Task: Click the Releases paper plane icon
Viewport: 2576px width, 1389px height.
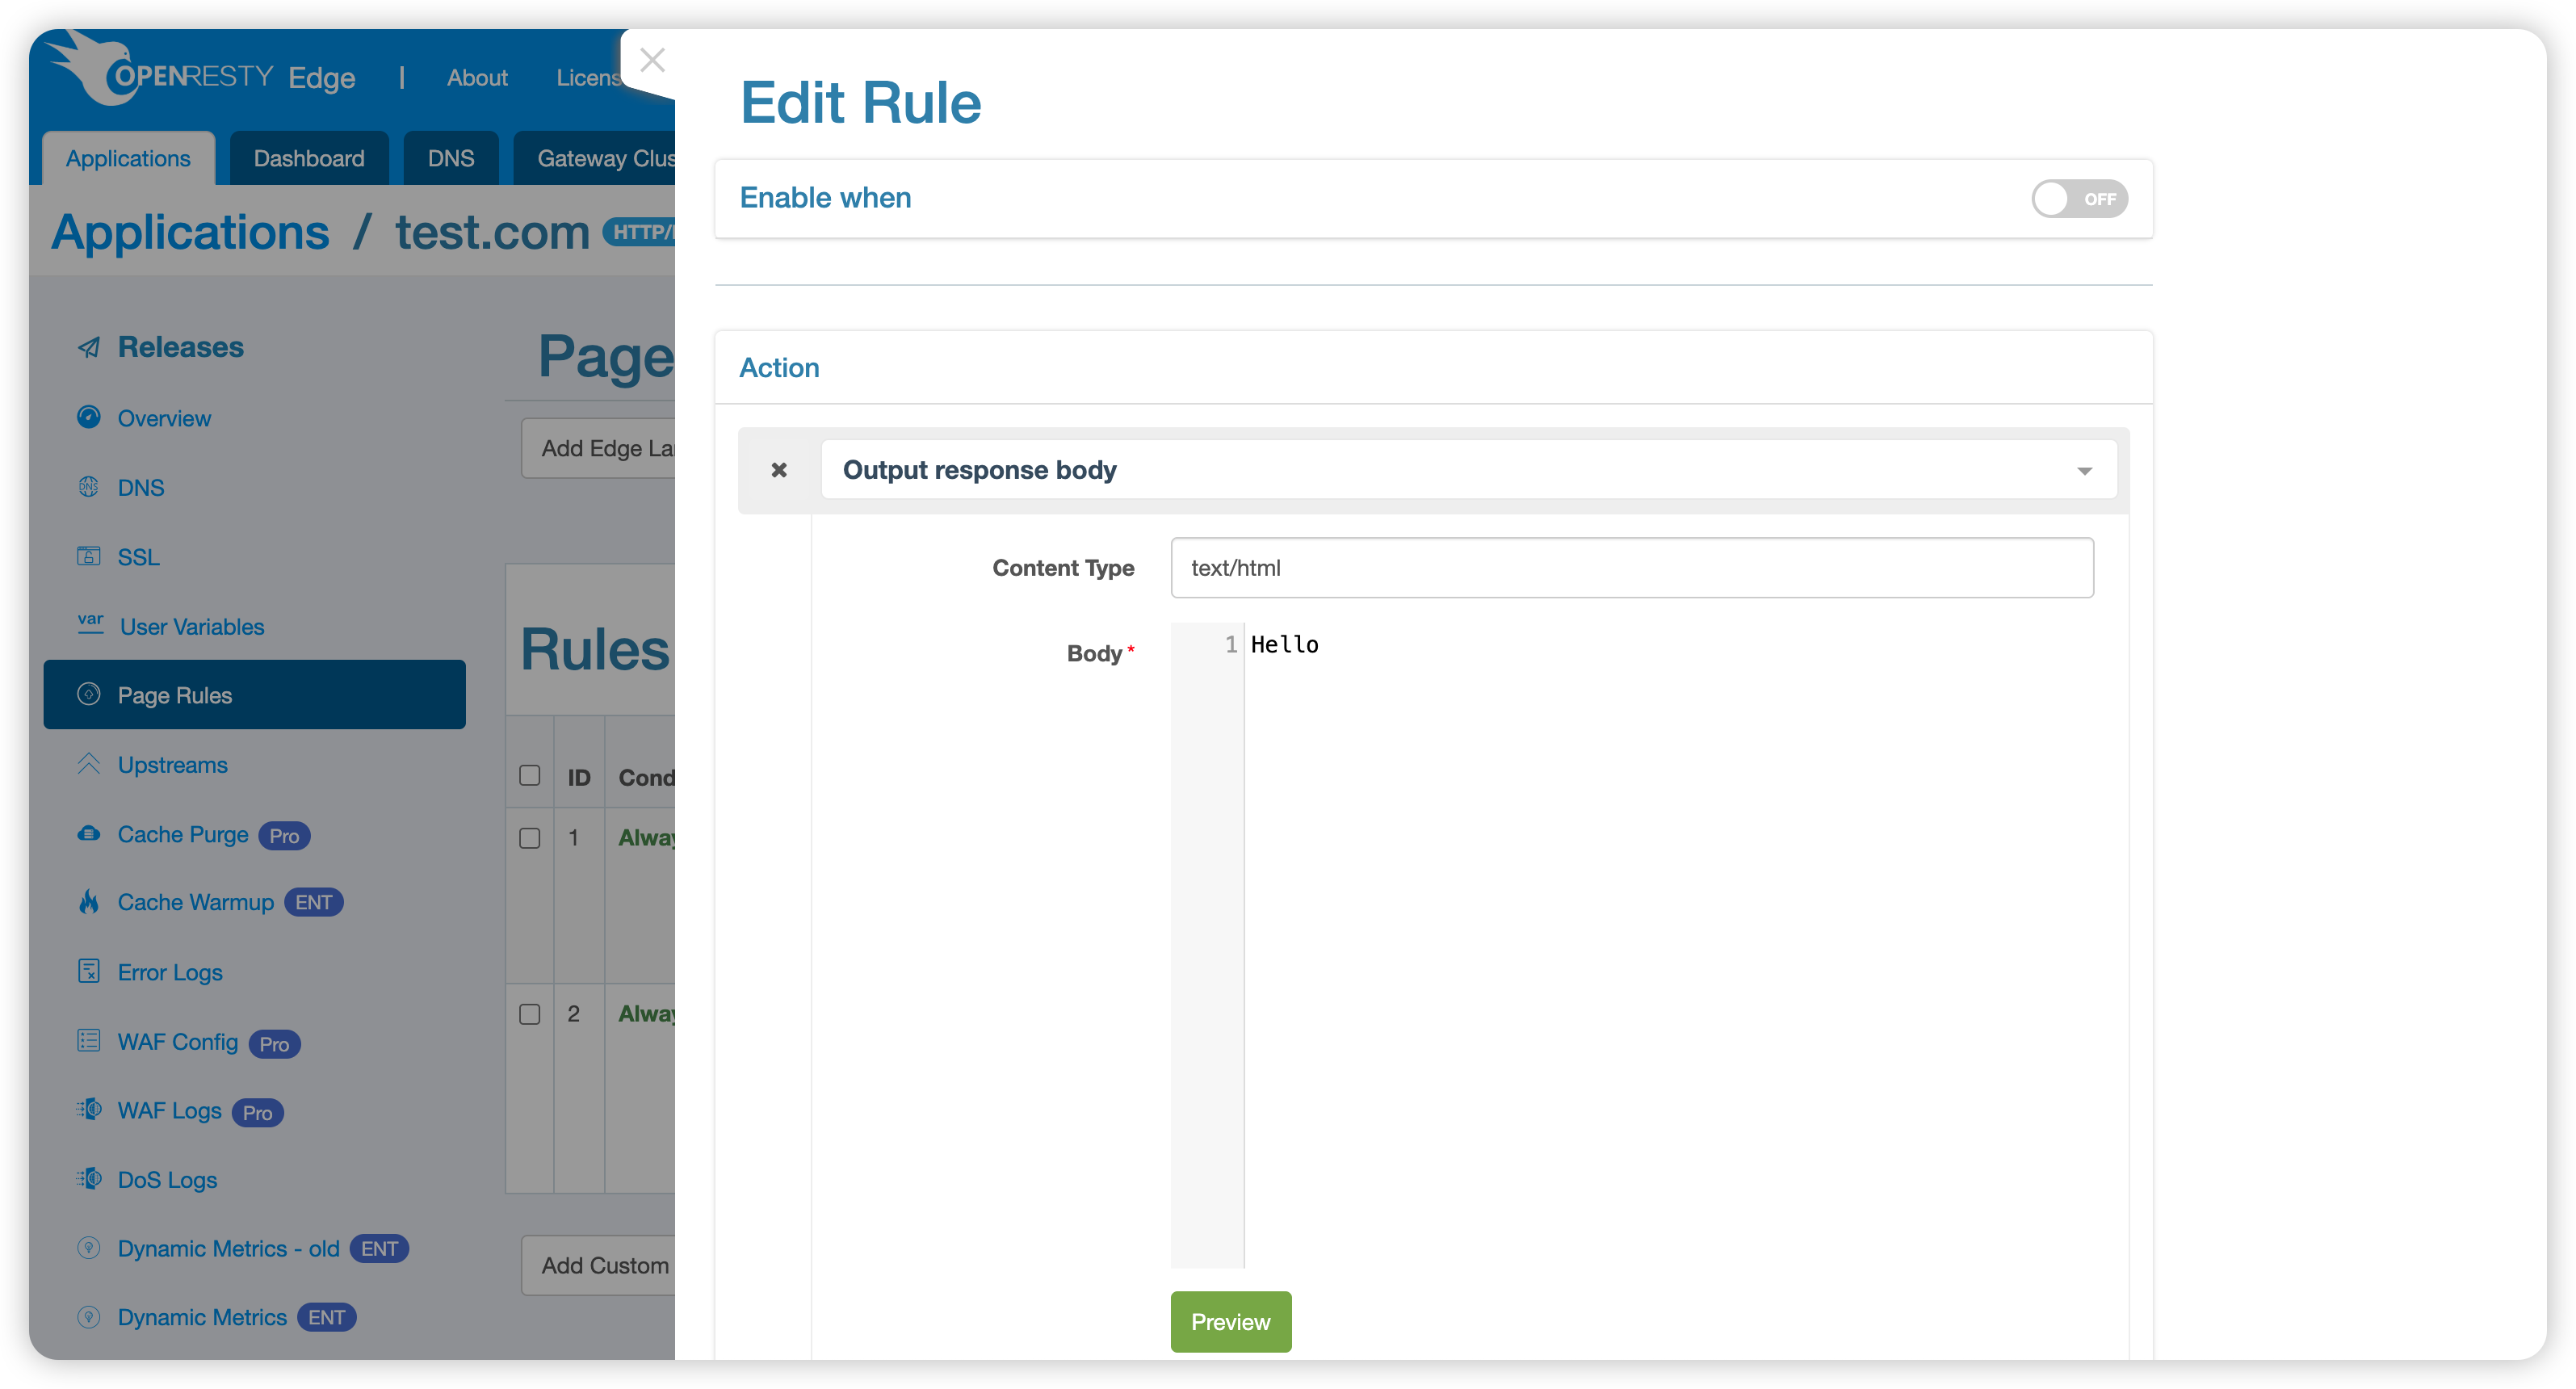Action: pyautogui.click(x=89, y=347)
